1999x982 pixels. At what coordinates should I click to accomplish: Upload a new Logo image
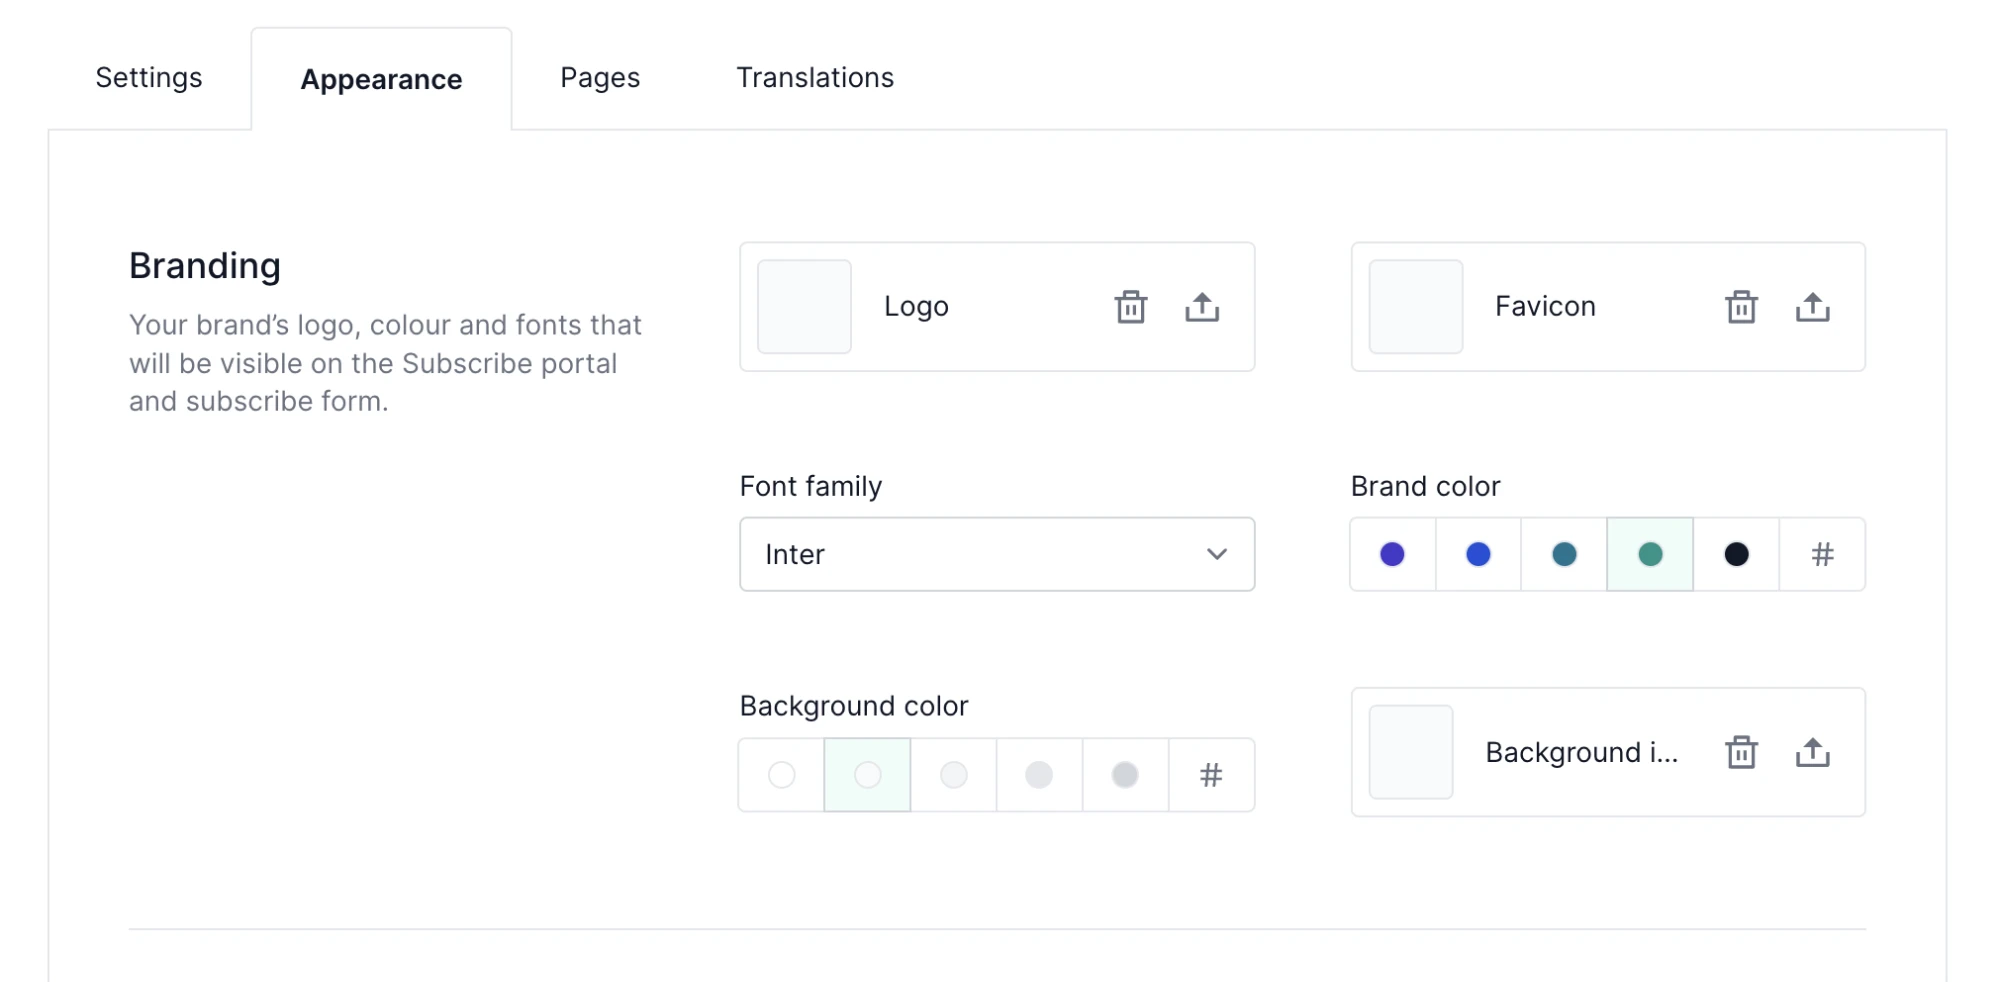click(x=1201, y=307)
